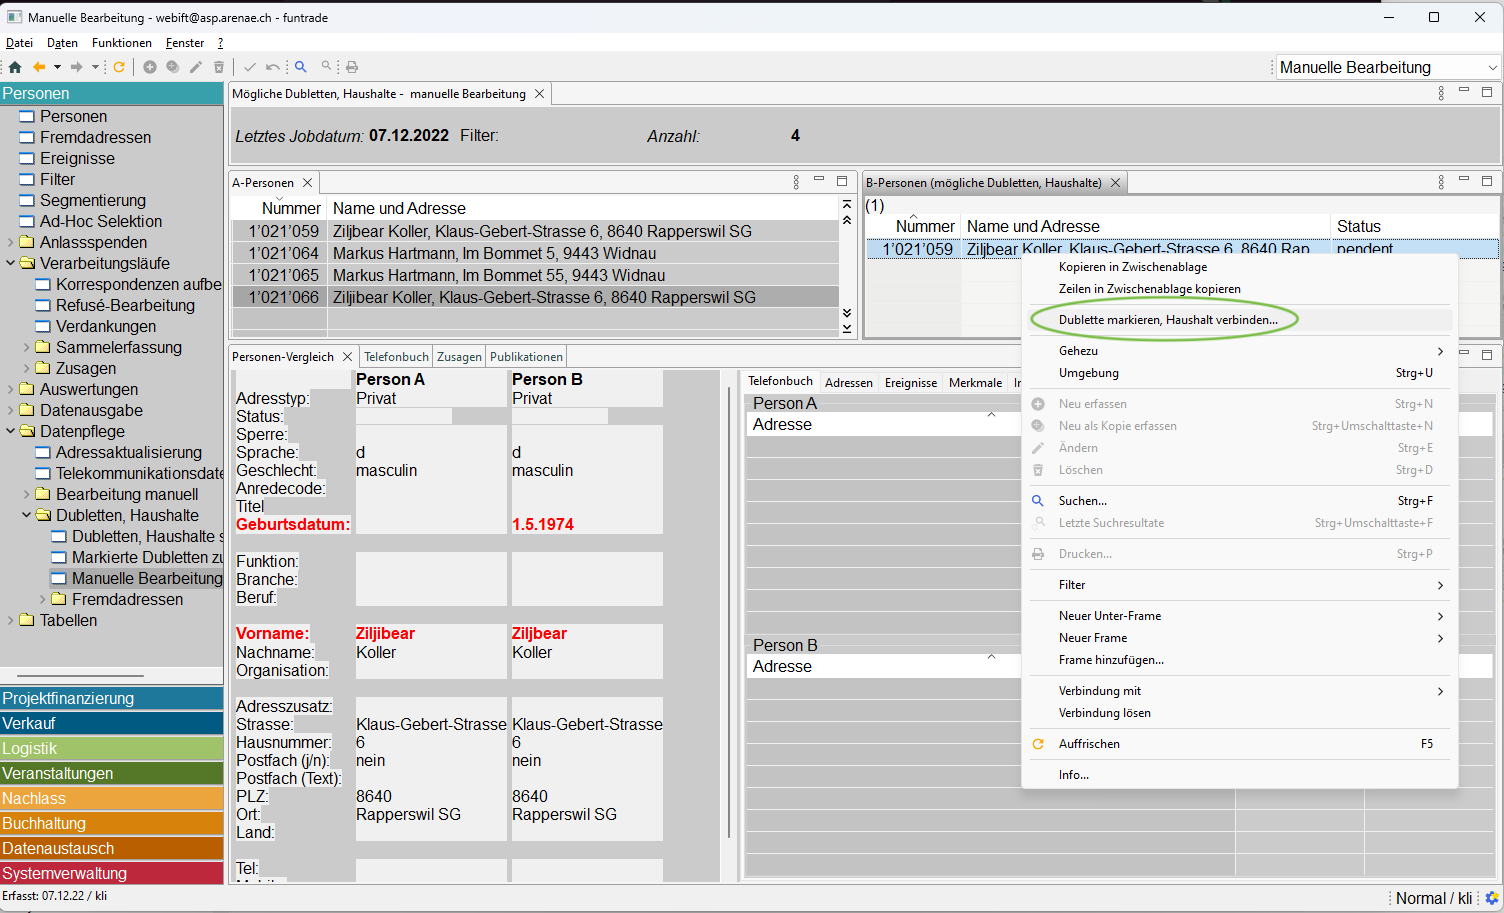Open the Manuelle Bearbeitung dropdown
The height and width of the screenshot is (913, 1504).
point(1493,68)
